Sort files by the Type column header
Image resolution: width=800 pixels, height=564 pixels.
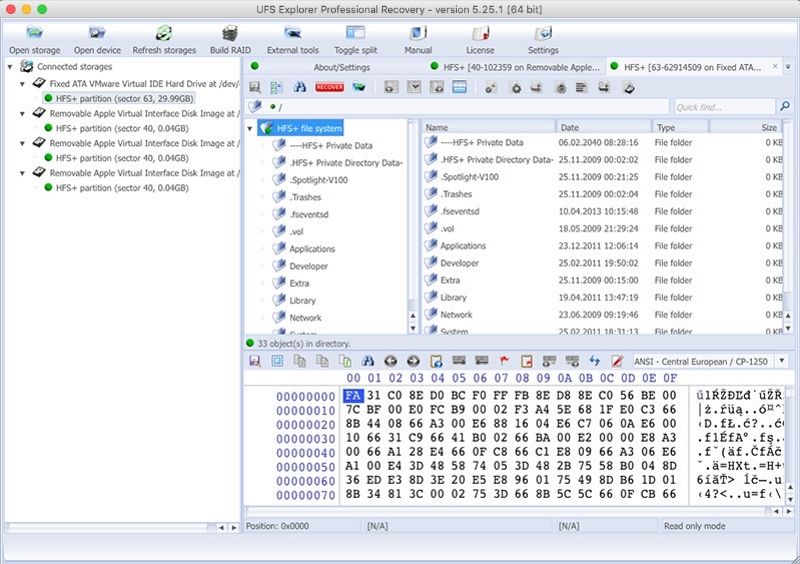click(680, 127)
